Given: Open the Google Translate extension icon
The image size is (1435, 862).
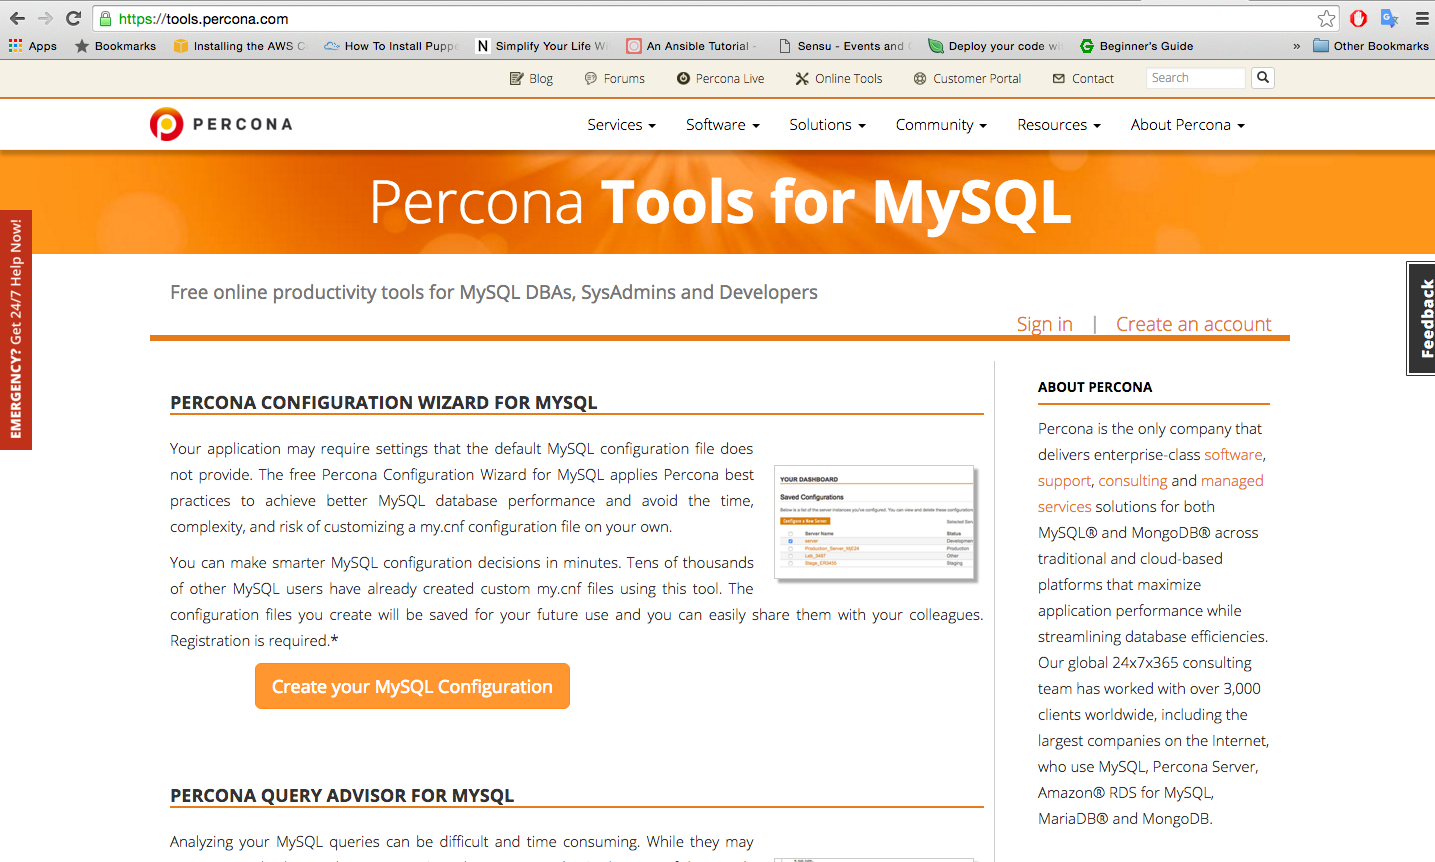Looking at the screenshot, I should [1389, 19].
